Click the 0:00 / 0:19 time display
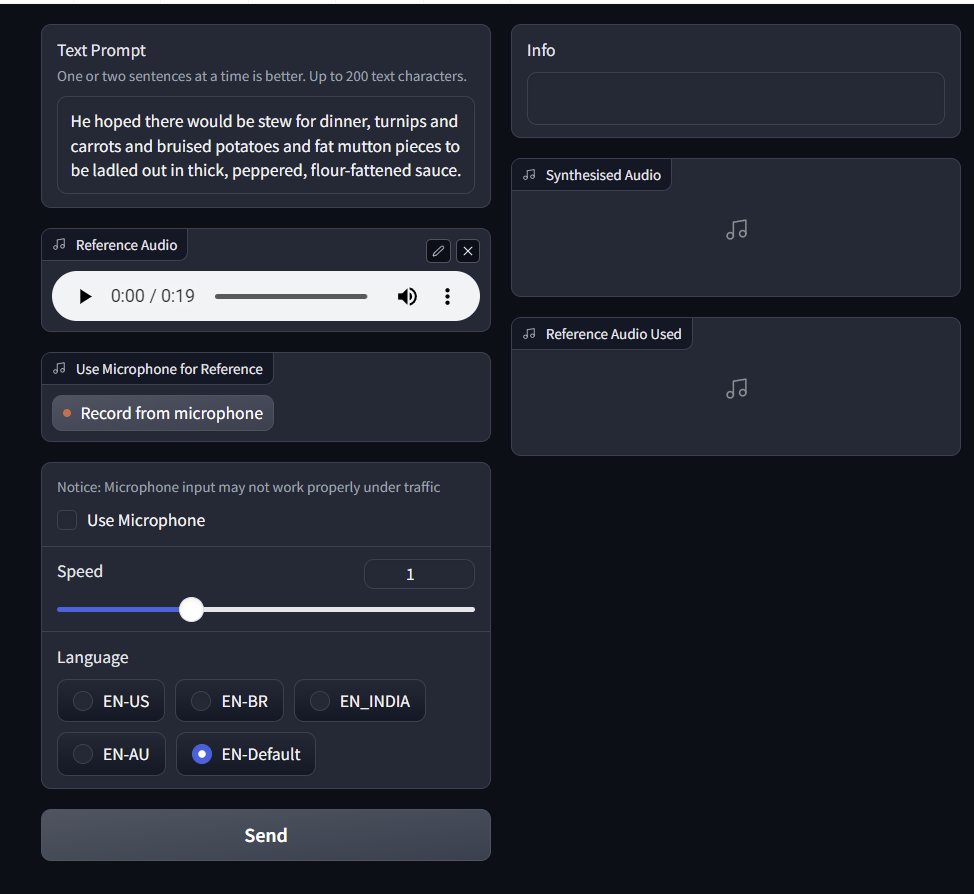The width and height of the screenshot is (974, 894). 152,296
